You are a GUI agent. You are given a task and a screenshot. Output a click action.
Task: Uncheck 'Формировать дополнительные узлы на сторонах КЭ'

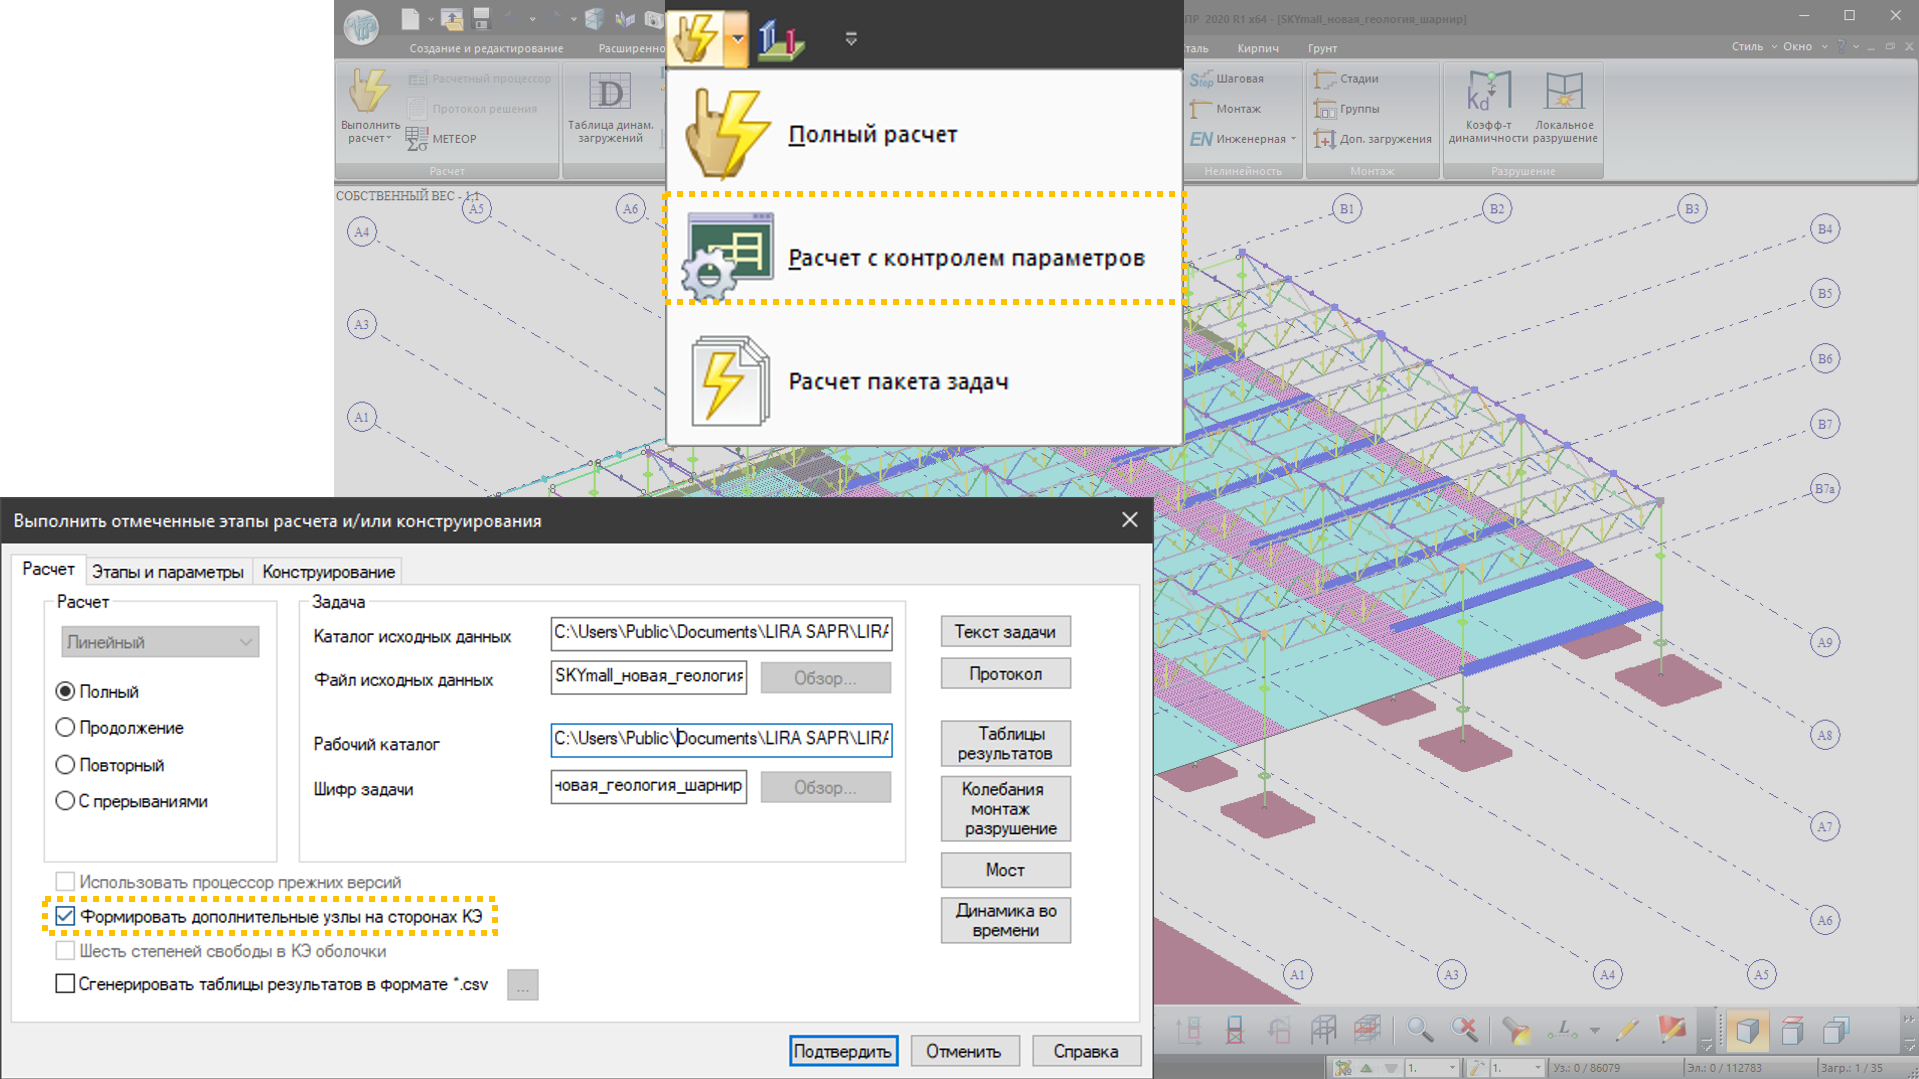(66, 916)
